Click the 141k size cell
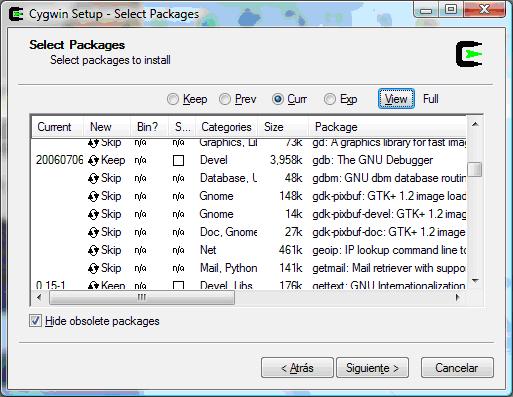Viewport: 513px width, 397px height. pos(290,268)
